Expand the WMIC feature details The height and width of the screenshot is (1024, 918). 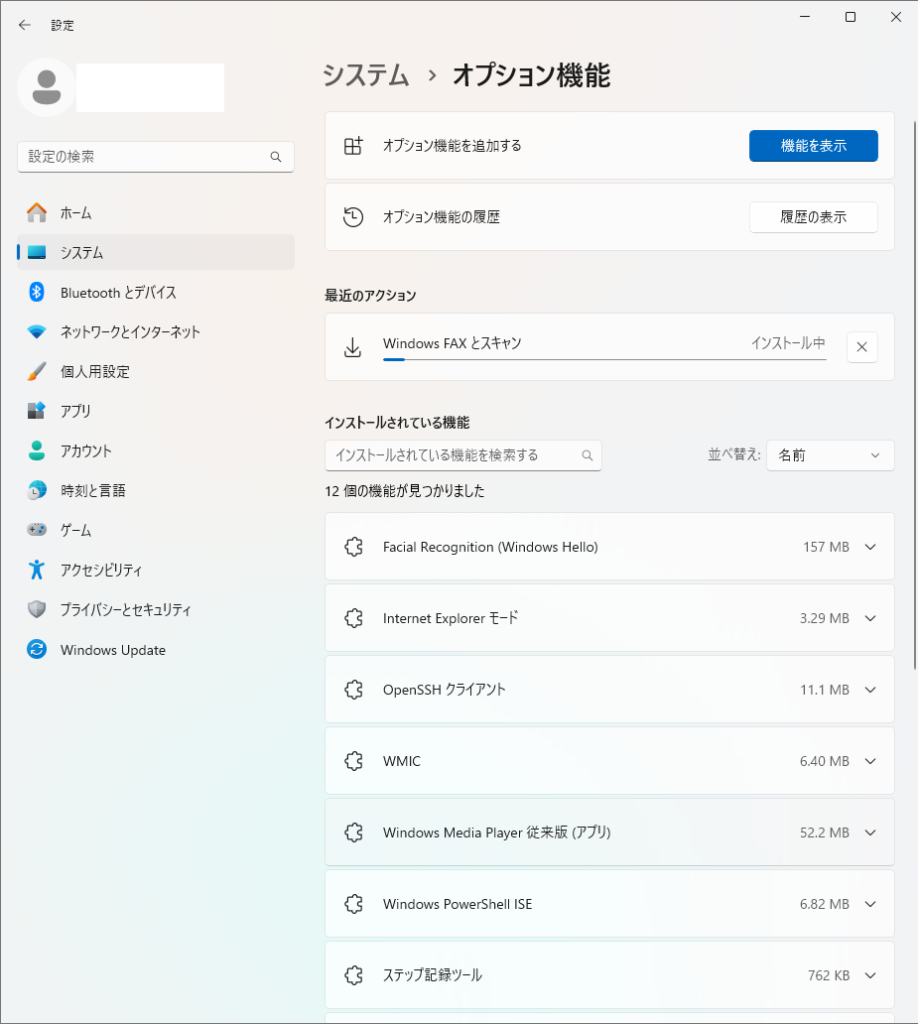(x=870, y=761)
